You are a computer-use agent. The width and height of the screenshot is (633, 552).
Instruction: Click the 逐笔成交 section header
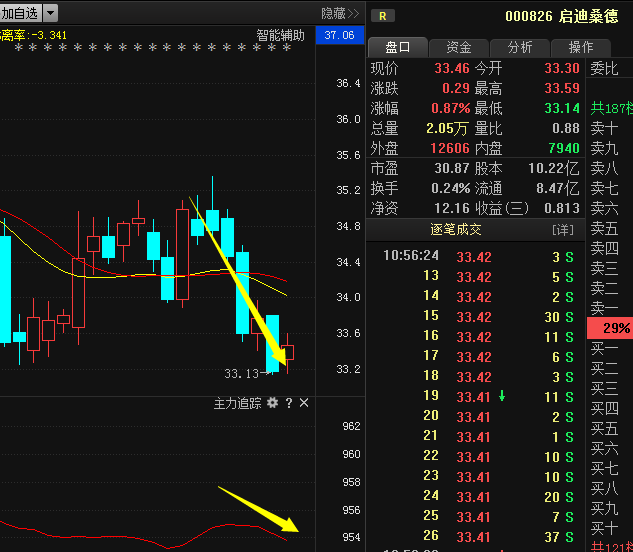click(x=455, y=230)
